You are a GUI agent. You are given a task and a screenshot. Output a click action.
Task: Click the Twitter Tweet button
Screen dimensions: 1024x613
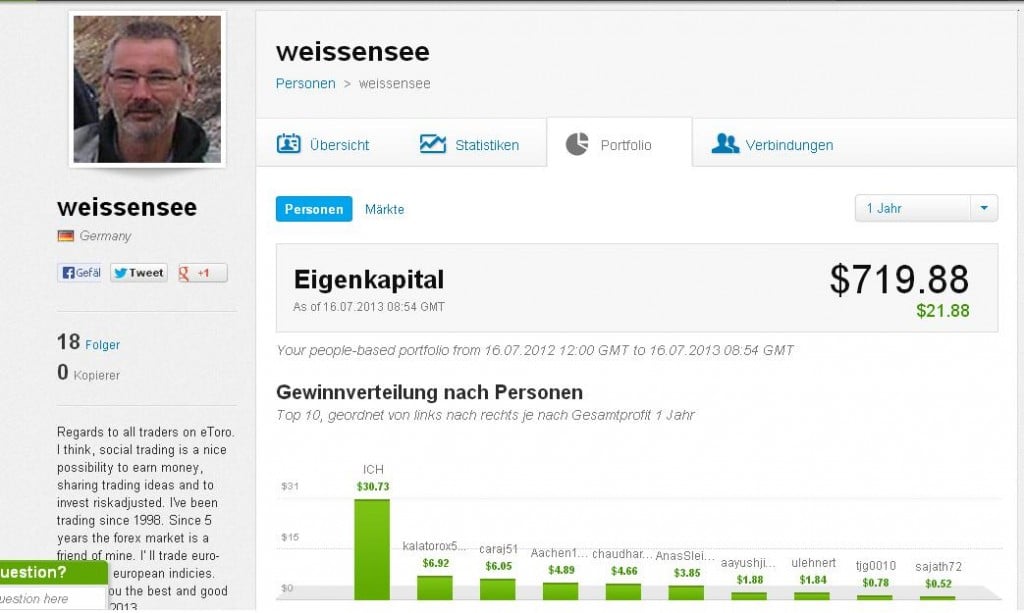click(x=139, y=273)
